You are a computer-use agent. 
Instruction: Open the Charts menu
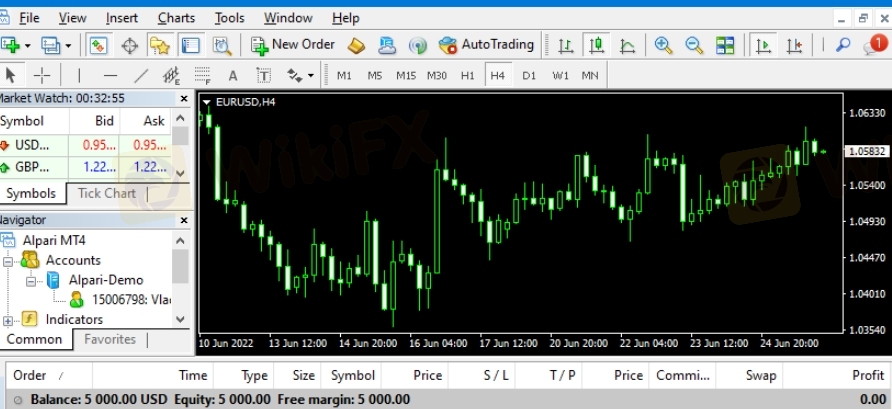(x=176, y=18)
